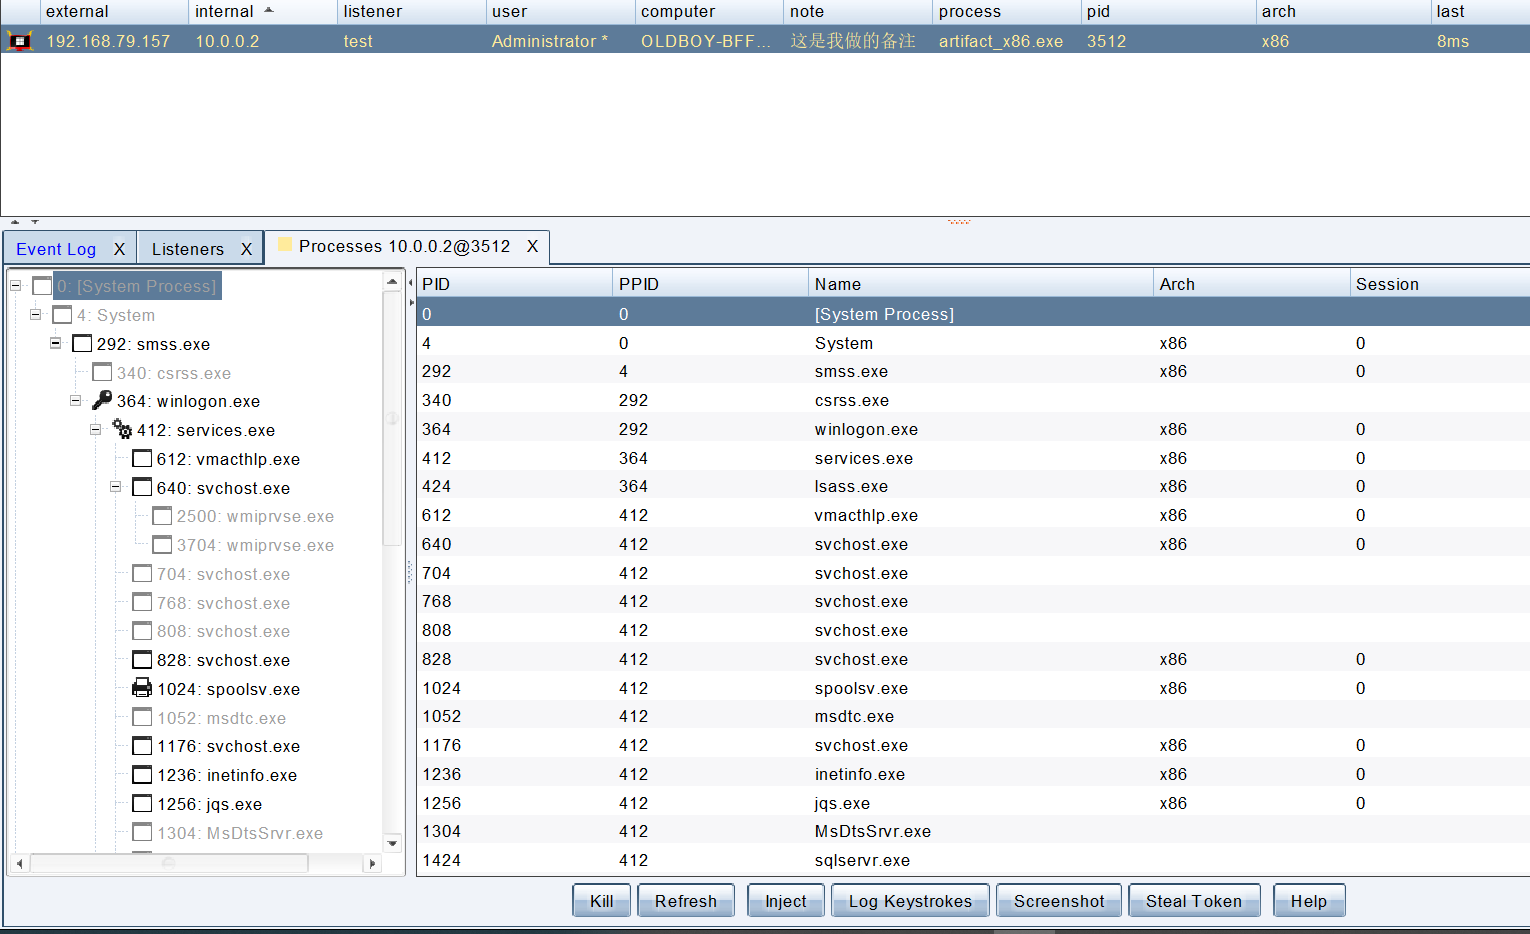Click the key icon beside winlogon.exe

102,400
